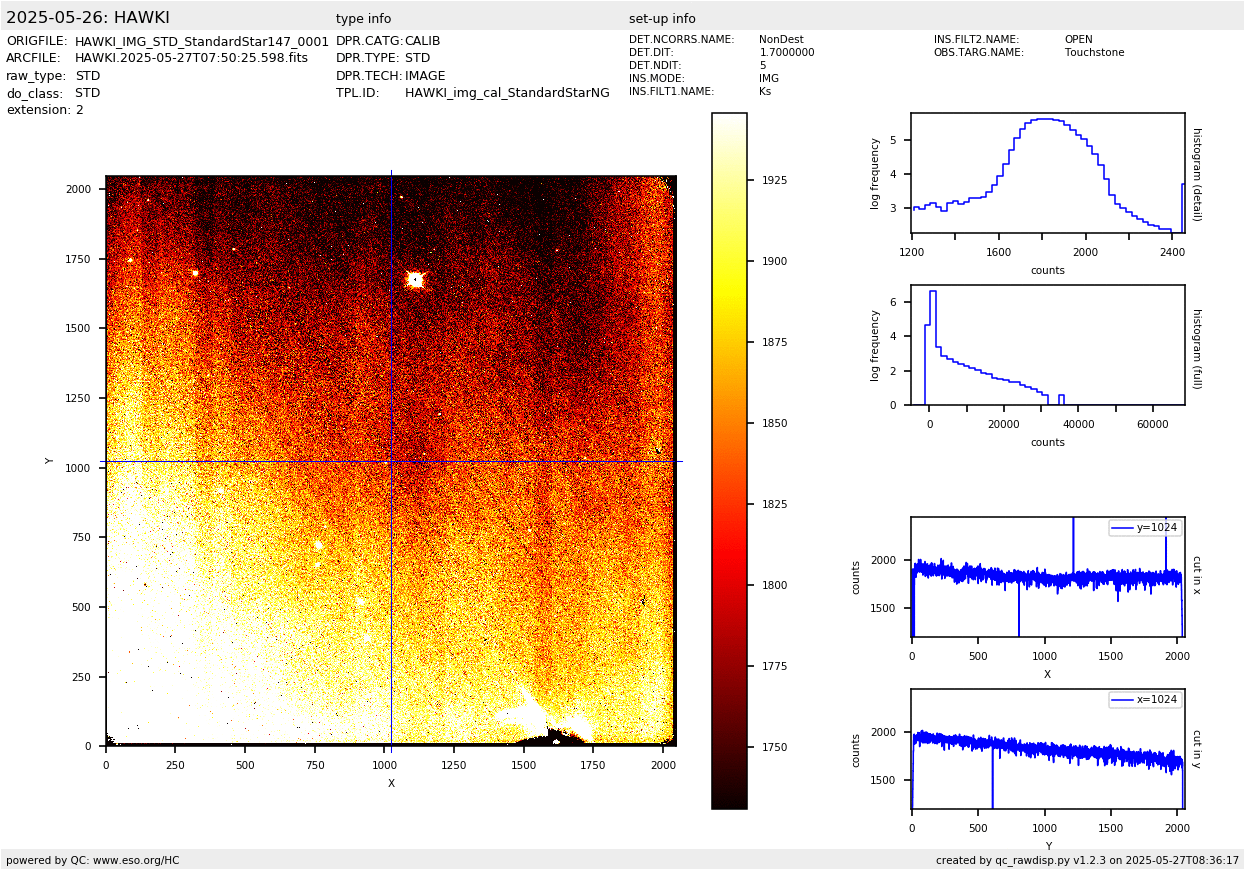
Task: Click the x=1024 legend entry
Action: [1145, 700]
